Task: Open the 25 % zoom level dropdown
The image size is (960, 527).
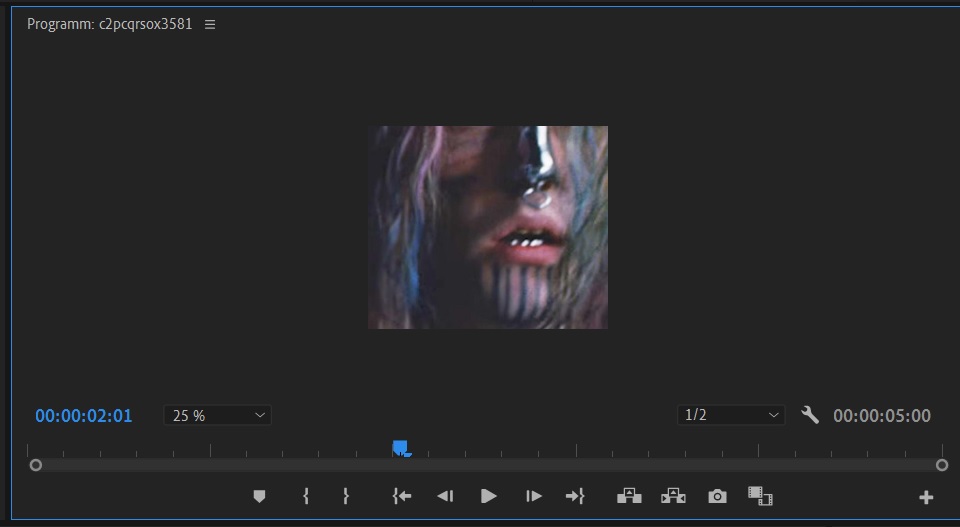Action: tap(217, 416)
